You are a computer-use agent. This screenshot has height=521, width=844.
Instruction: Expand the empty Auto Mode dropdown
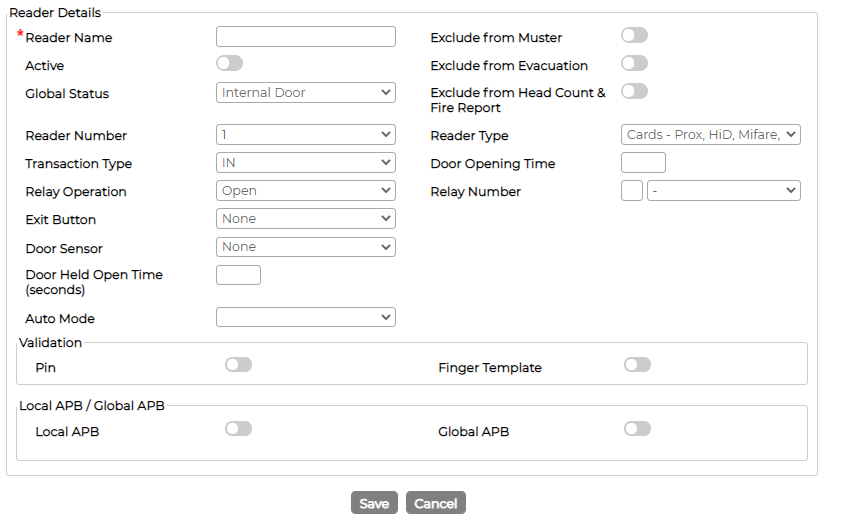tap(306, 317)
